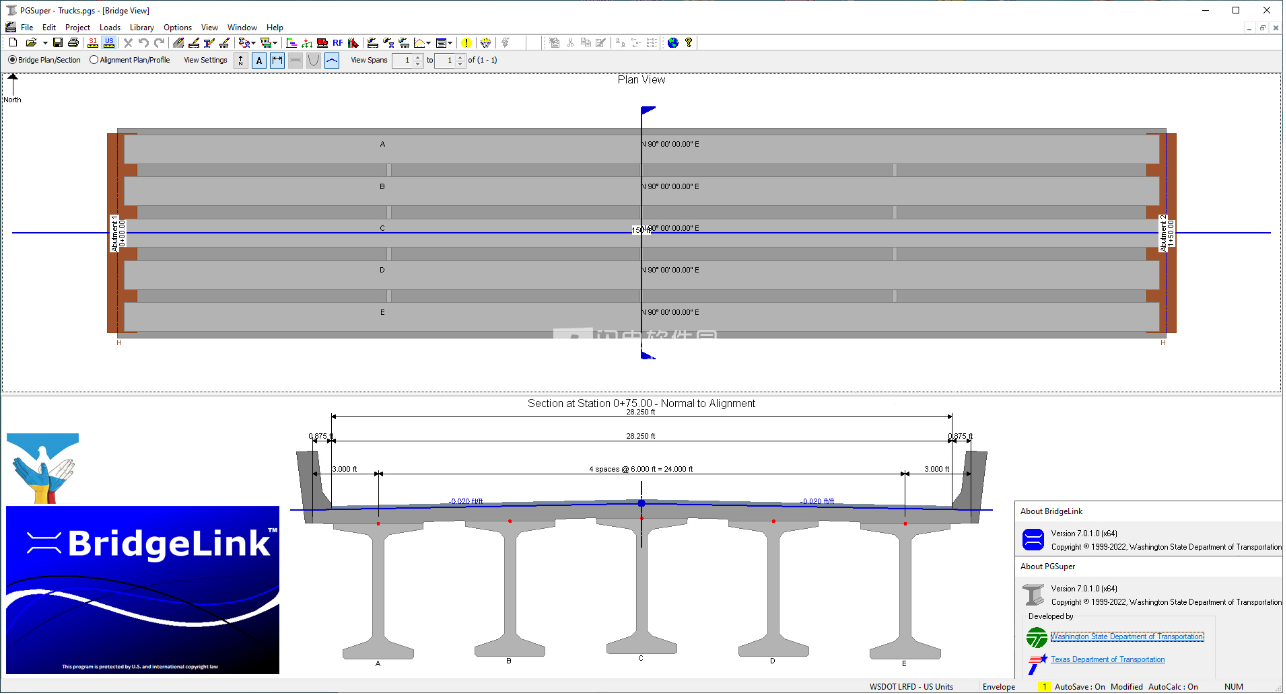Click the yellow question mark help icon
The width and height of the screenshot is (1286, 694).
pyautogui.click(x=688, y=43)
